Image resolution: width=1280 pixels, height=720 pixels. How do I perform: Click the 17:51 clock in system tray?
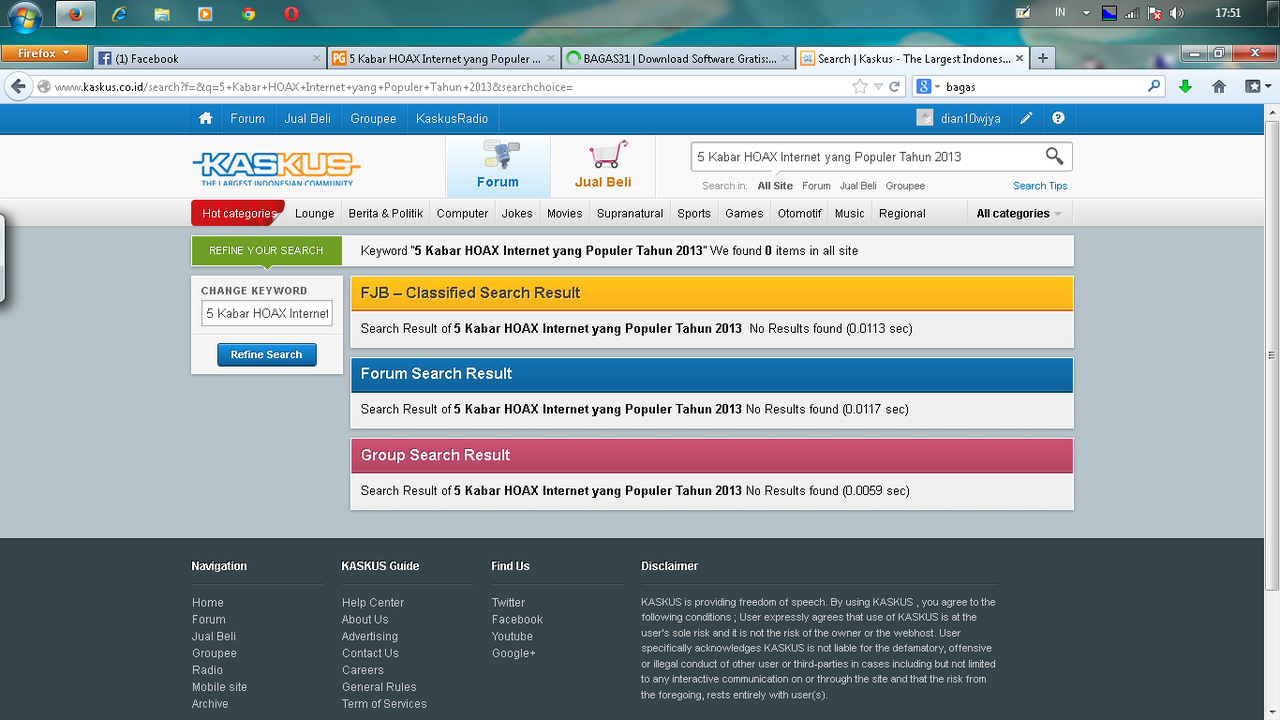point(1228,14)
